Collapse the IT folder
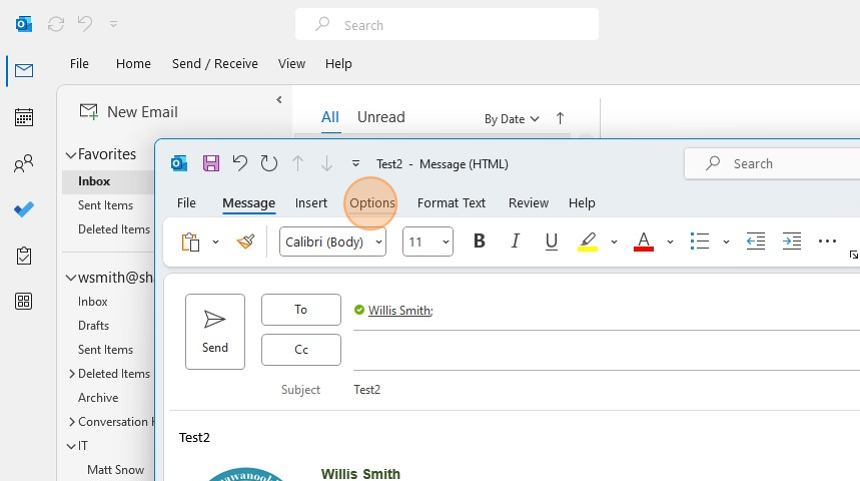The width and height of the screenshot is (860, 481). (71, 446)
